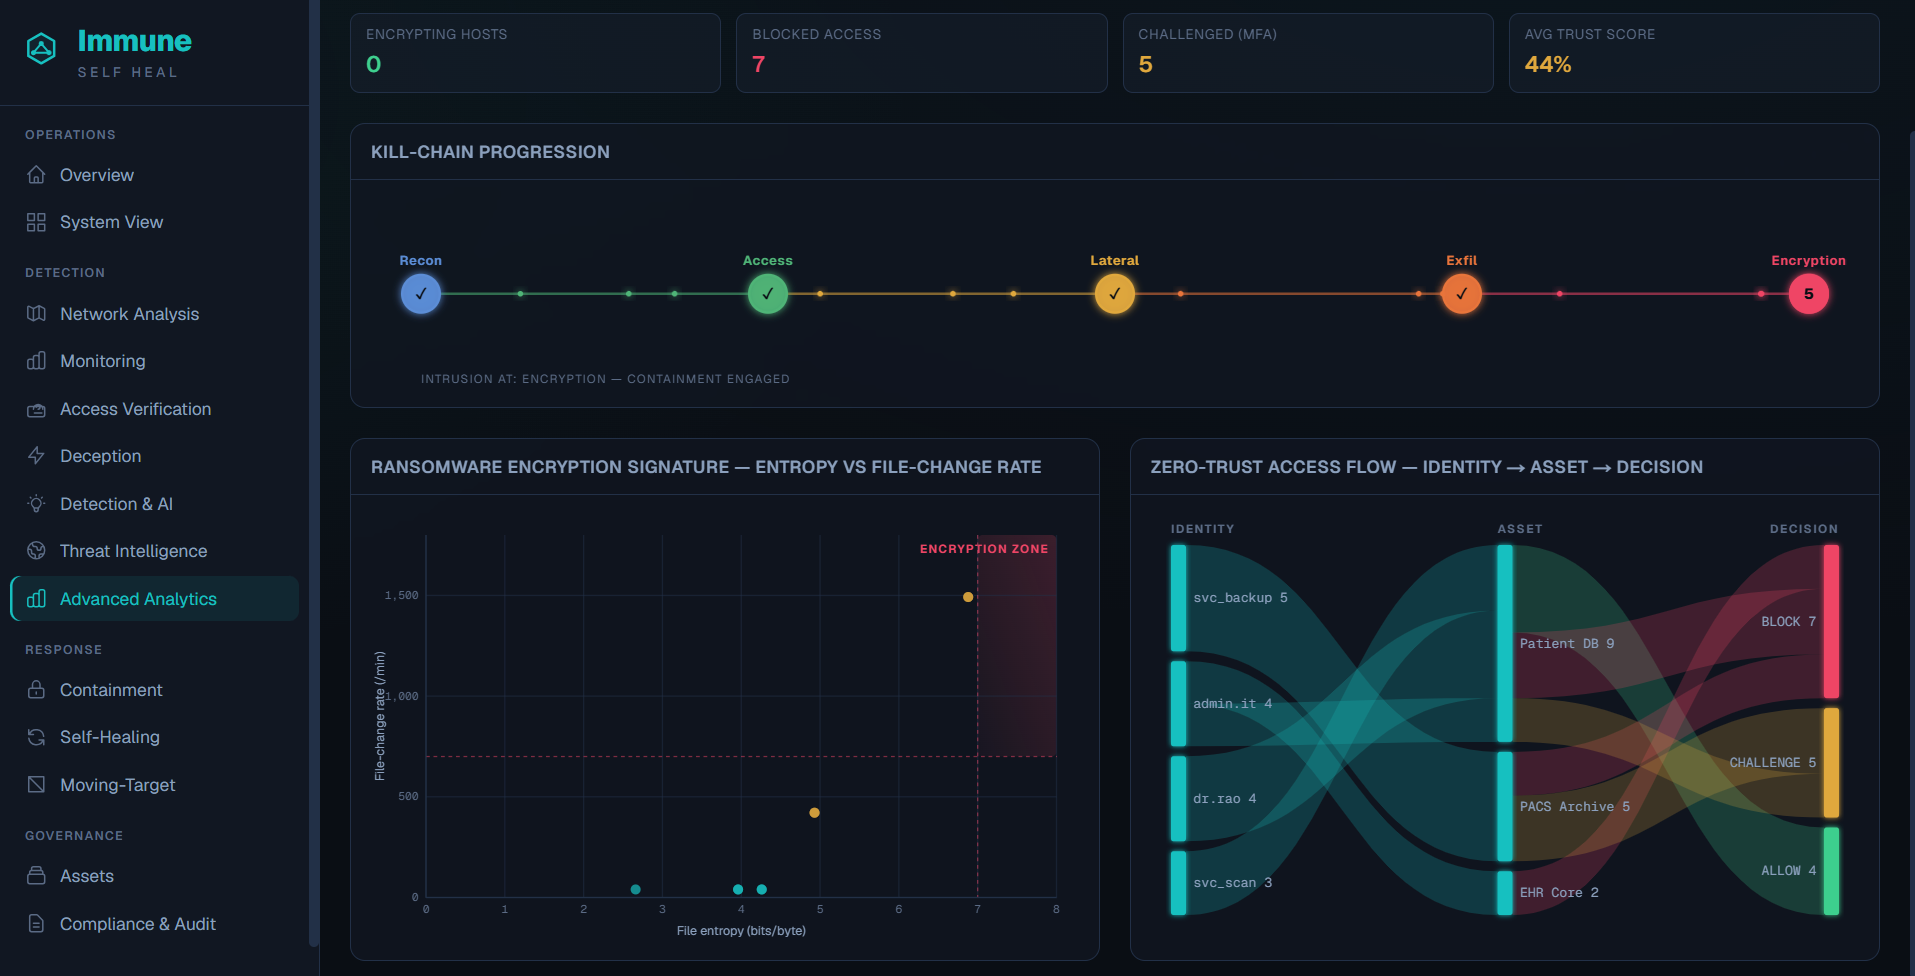Click the svc_backup identity node
This screenshot has height=976, width=1915.
[x=1179, y=598]
